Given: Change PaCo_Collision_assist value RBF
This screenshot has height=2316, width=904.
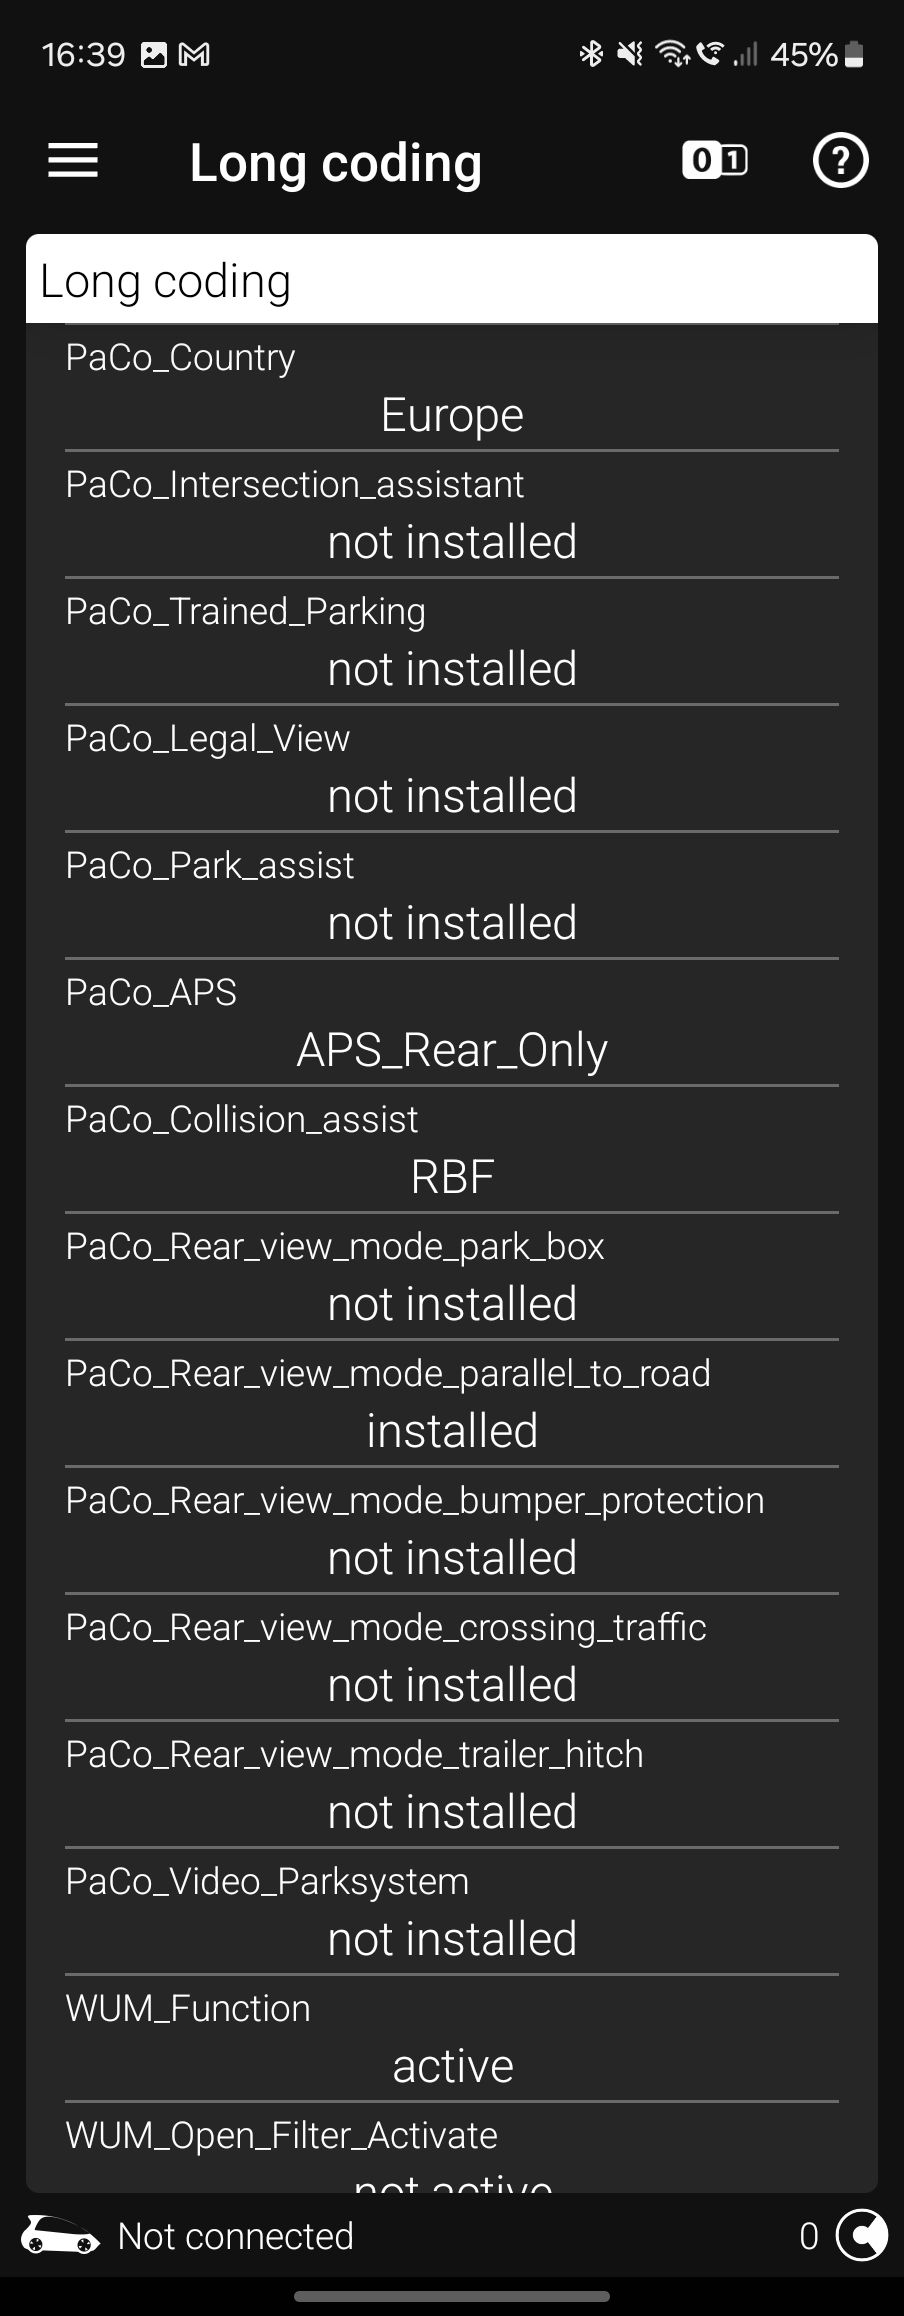Looking at the screenshot, I should pyautogui.click(x=452, y=1150).
